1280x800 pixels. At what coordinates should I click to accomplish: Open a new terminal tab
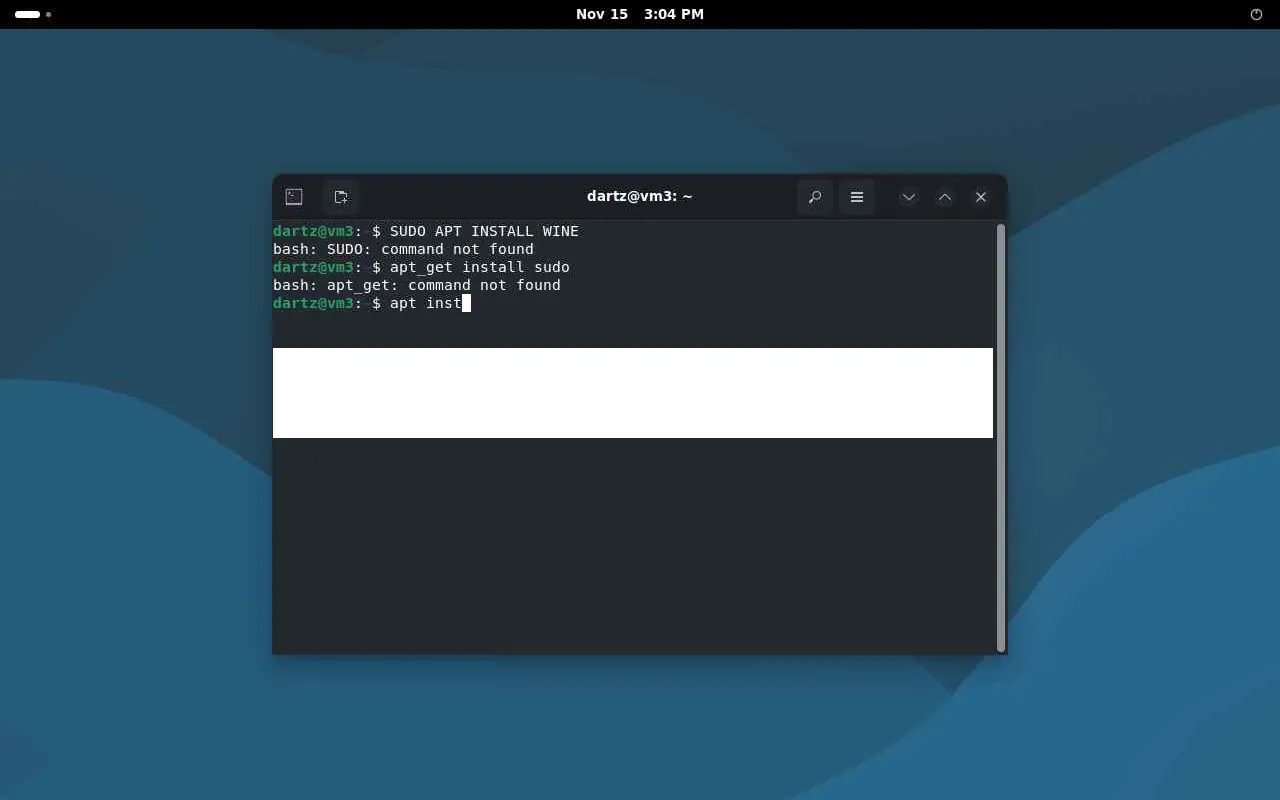click(341, 197)
